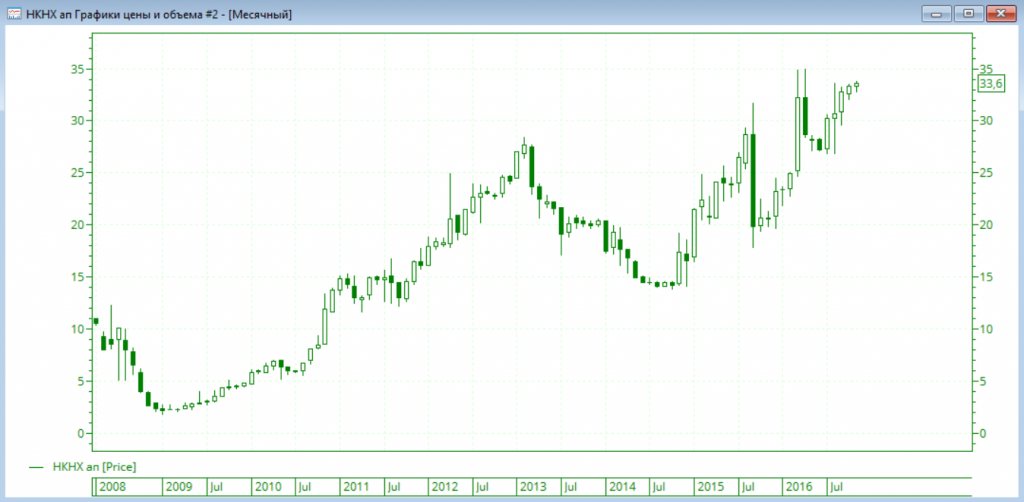
Task: Click the 2015 marker on the timeline
Action: point(710,487)
